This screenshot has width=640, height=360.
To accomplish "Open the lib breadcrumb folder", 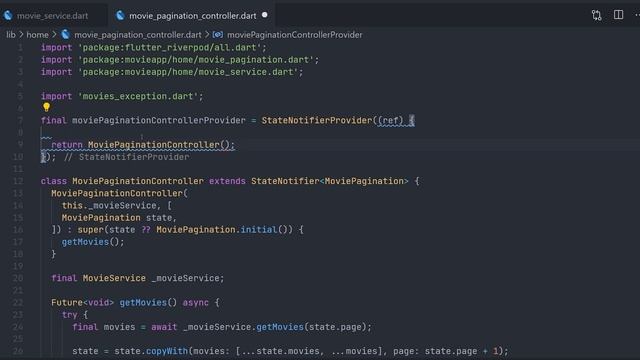I will [x=11, y=35].
